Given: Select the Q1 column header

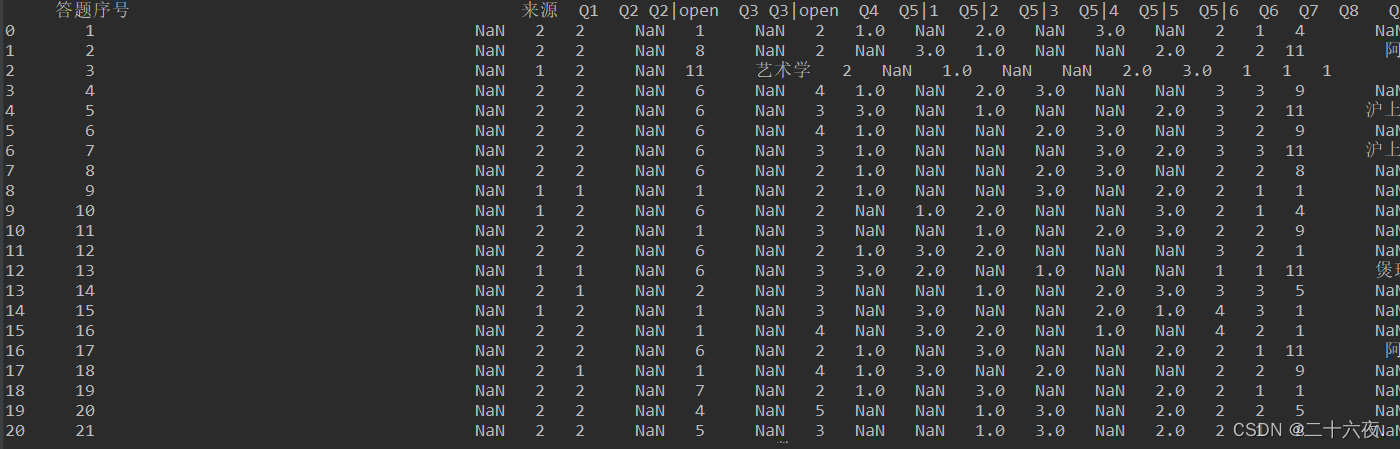Looking at the screenshot, I should pos(588,11).
